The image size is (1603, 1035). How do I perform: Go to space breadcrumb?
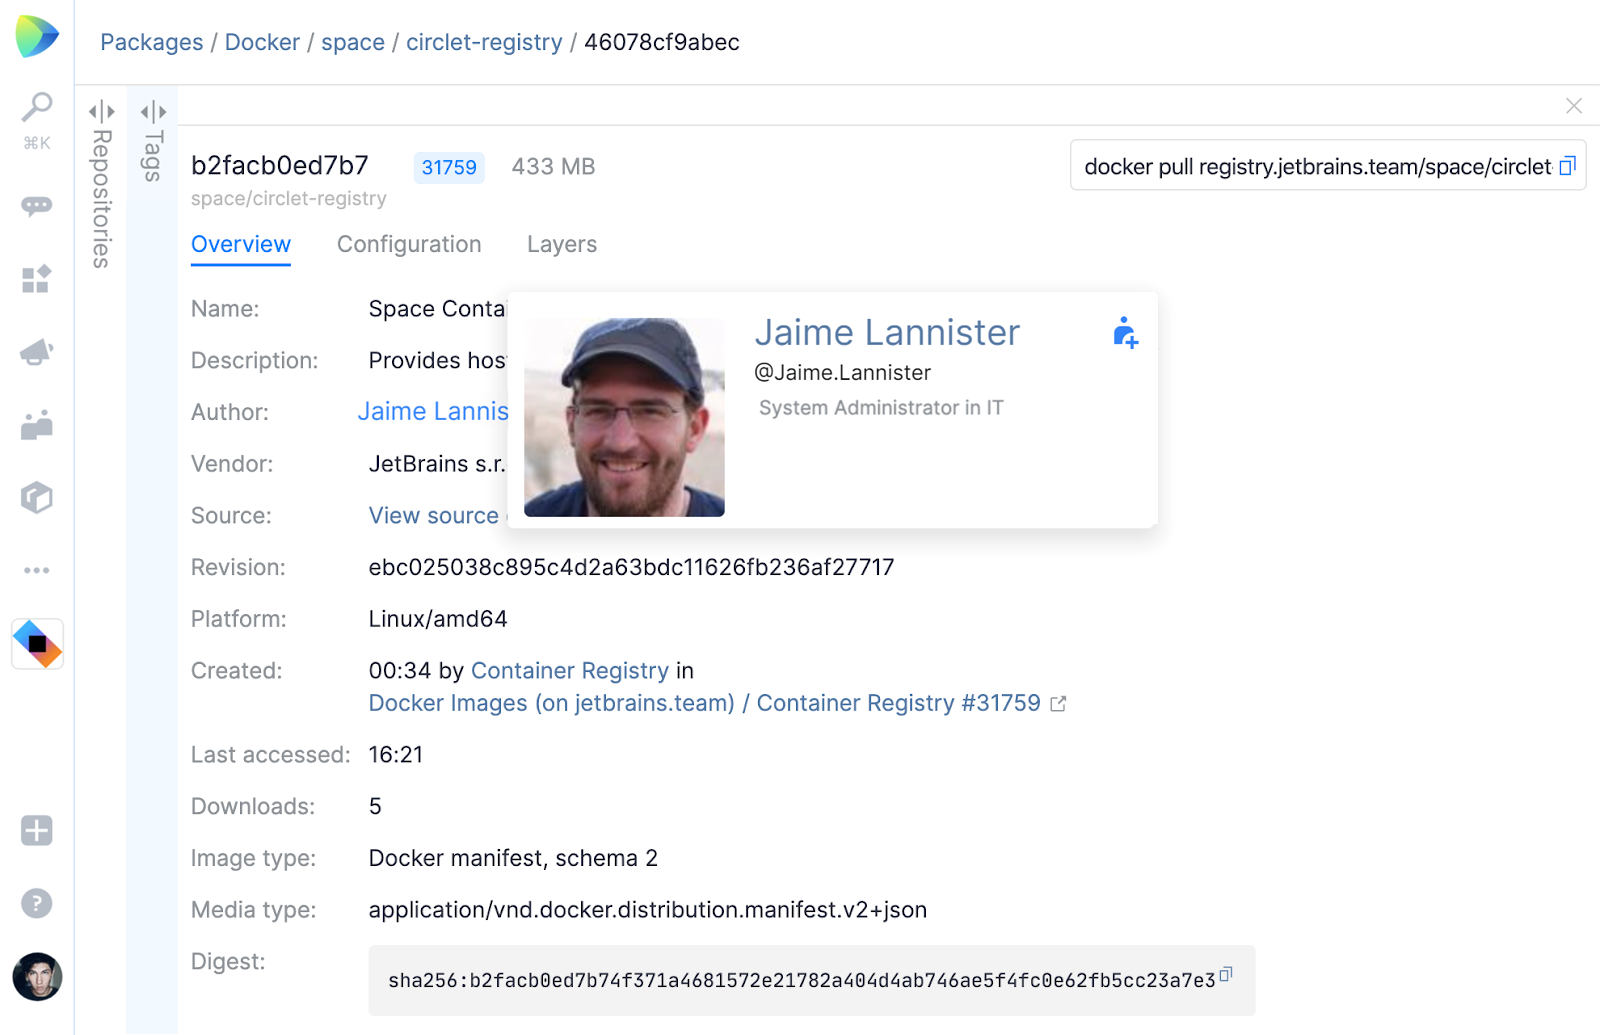353,42
